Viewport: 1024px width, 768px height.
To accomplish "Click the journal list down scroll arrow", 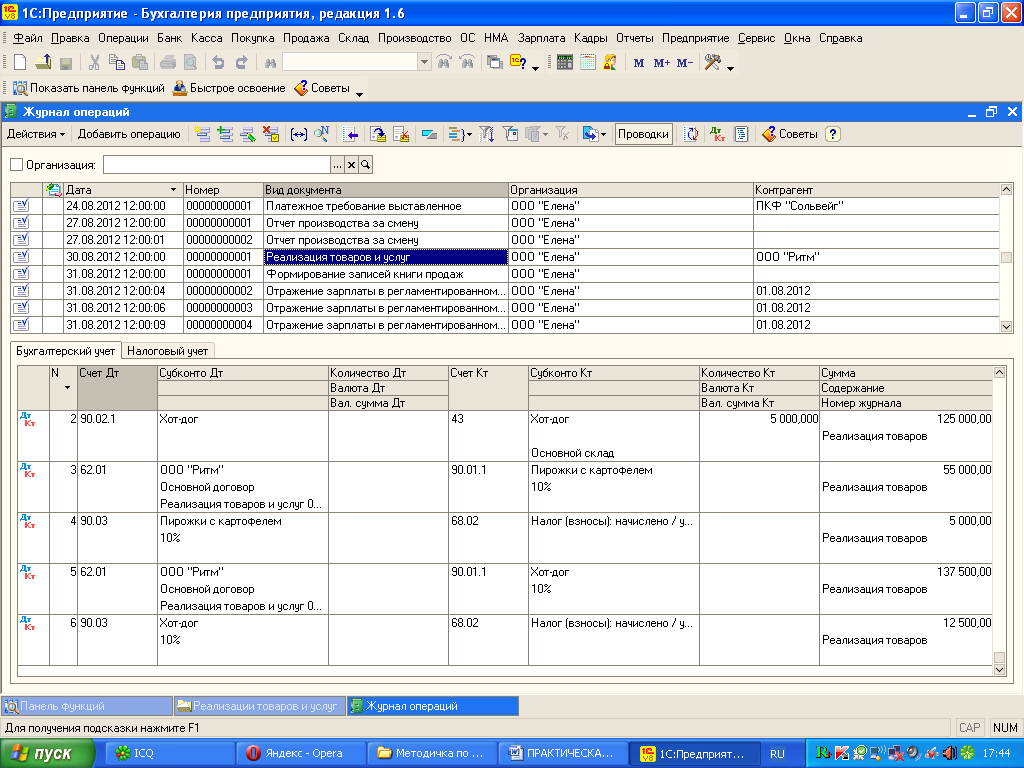I will click(1006, 326).
